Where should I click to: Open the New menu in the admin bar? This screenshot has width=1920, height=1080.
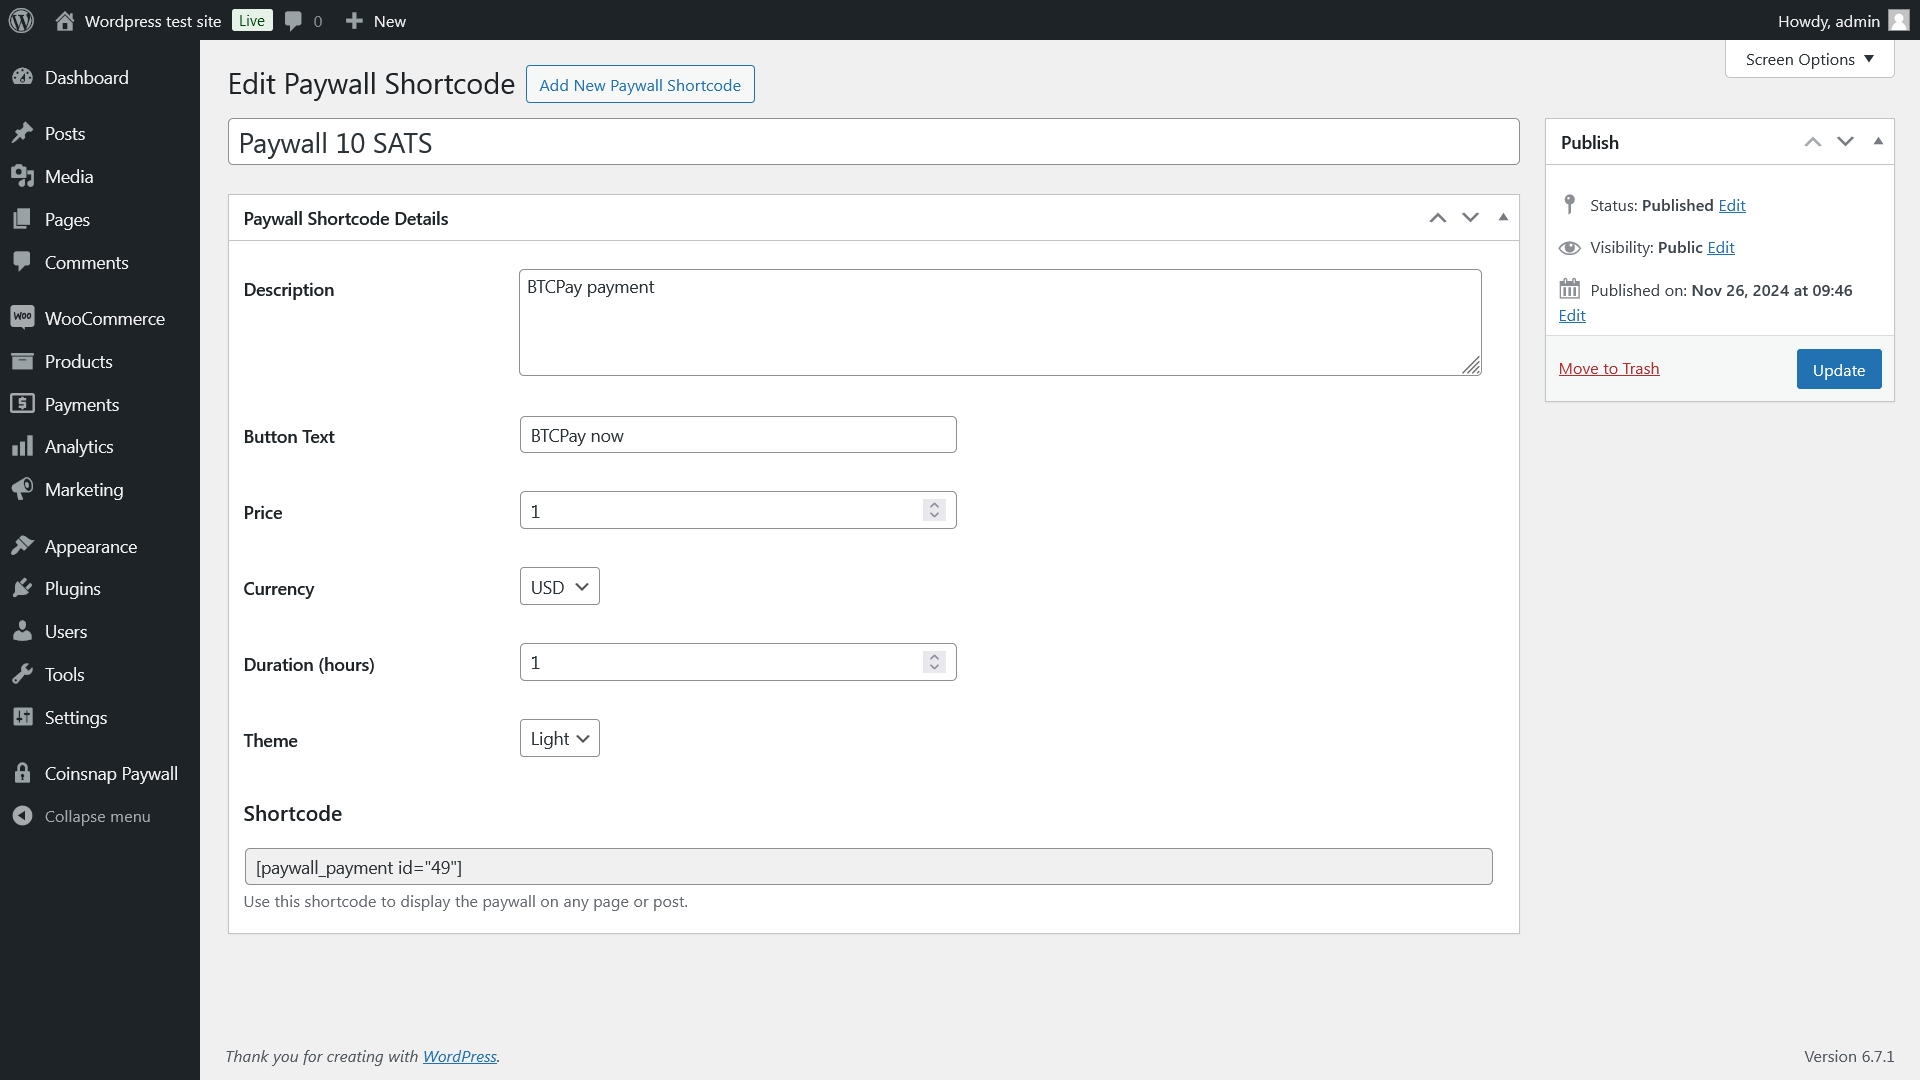(x=374, y=20)
